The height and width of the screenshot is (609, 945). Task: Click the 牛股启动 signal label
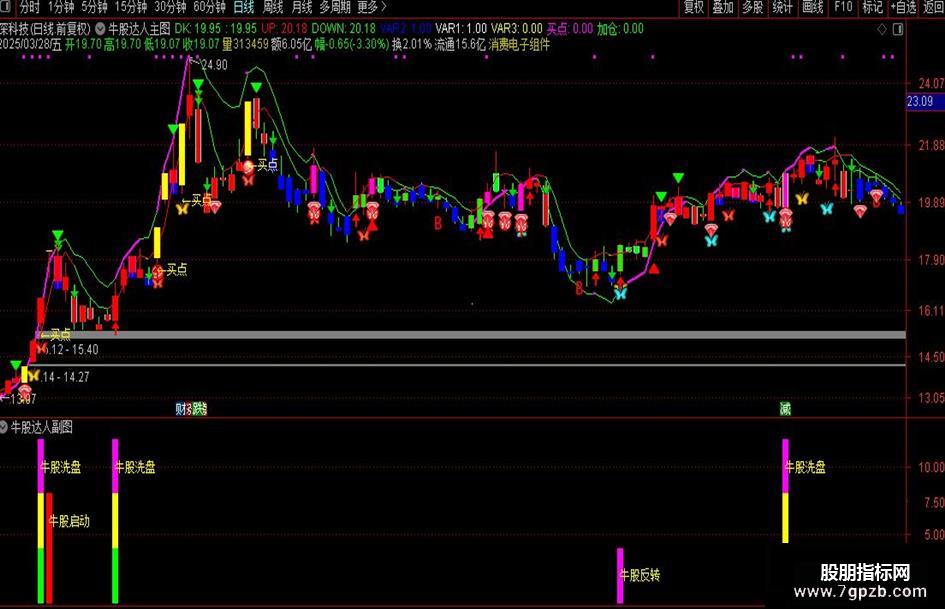tap(70, 521)
